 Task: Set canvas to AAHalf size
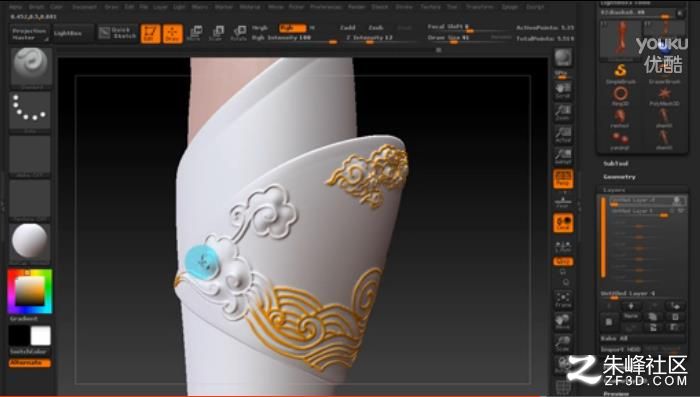pos(563,156)
